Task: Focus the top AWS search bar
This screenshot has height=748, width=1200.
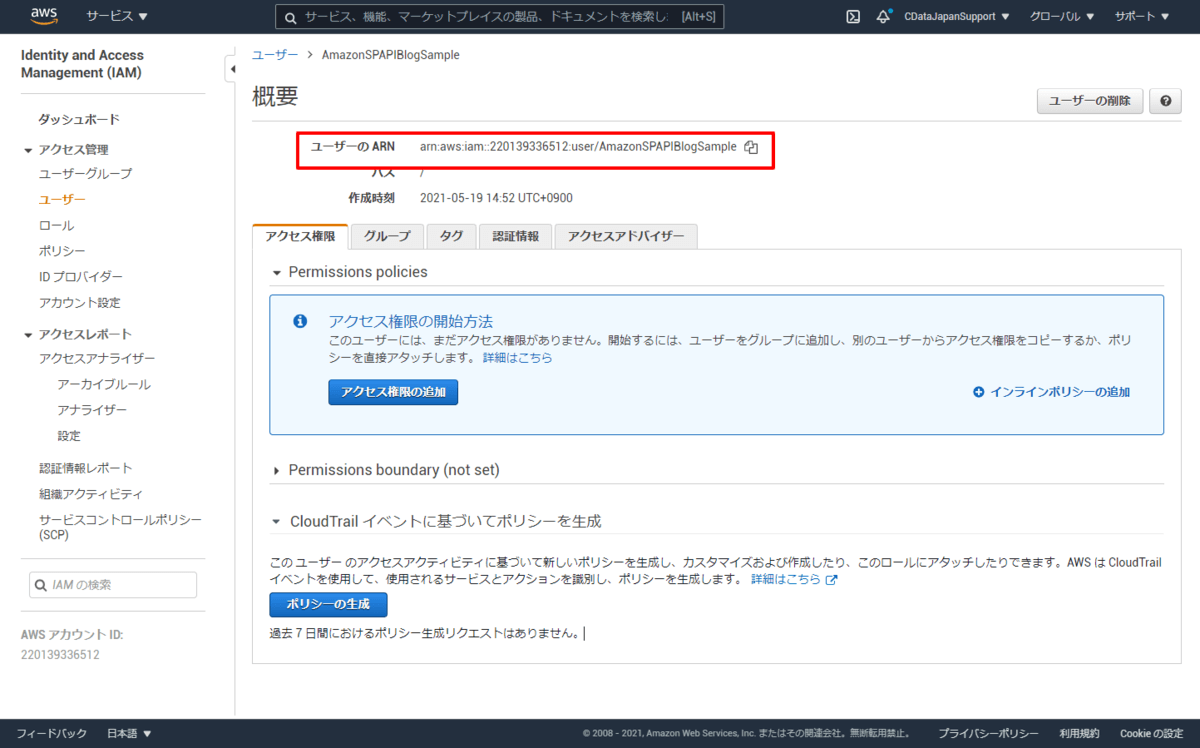Action: 500,17
